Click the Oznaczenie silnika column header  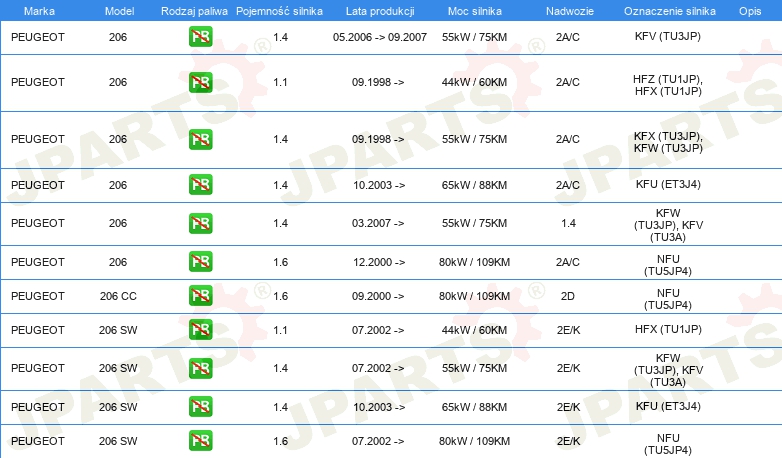pos(669,11)
